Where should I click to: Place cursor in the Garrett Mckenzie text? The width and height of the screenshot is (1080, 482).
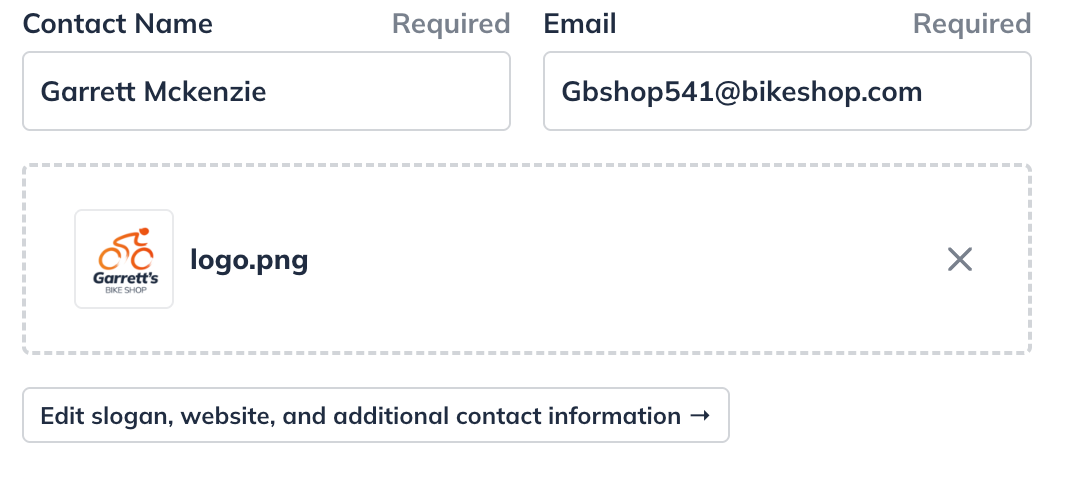[x=153, y=92]
